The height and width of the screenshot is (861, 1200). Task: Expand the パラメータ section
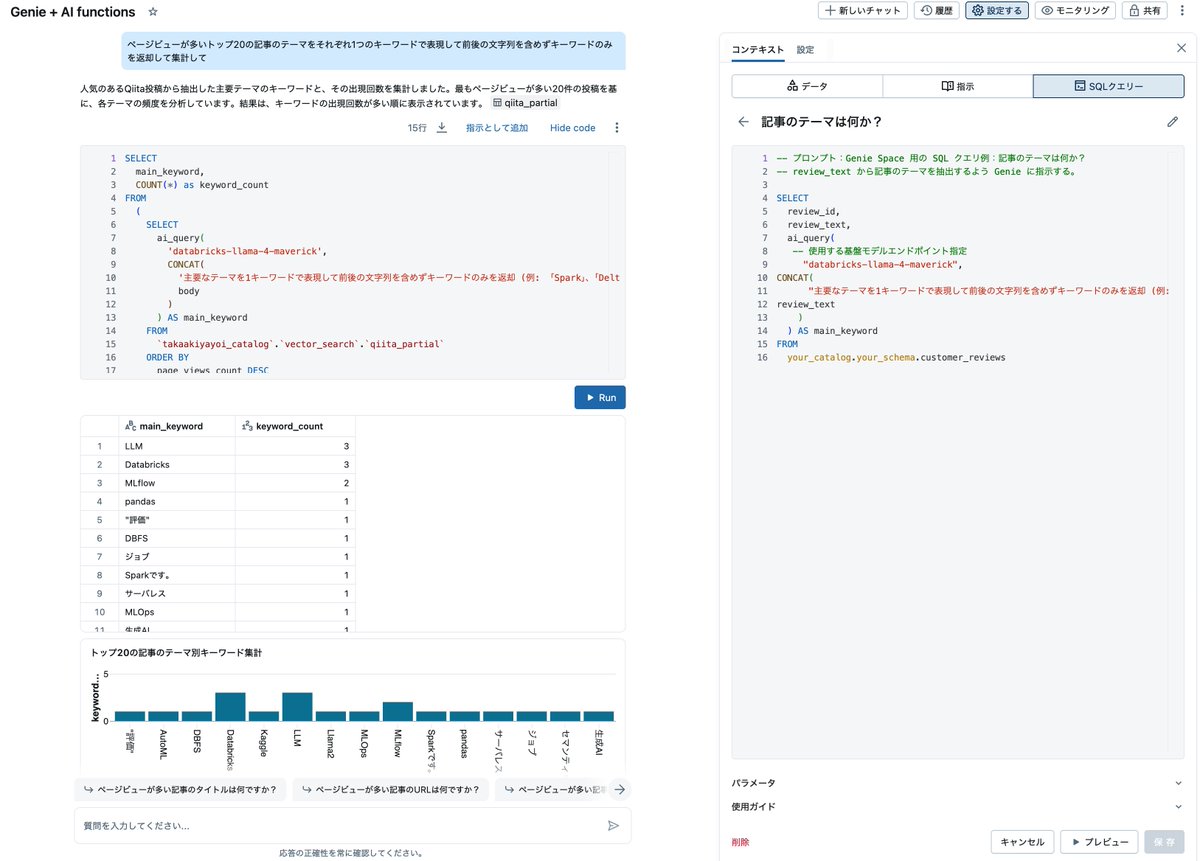click(957, 783)
